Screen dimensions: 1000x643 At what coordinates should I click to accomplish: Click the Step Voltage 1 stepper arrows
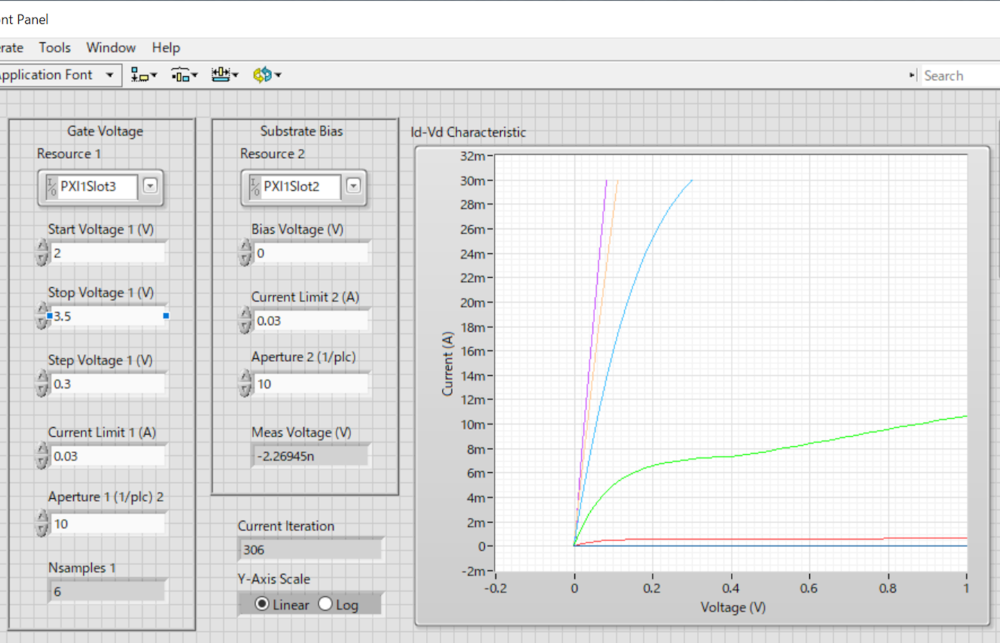[x=42, y=384]
